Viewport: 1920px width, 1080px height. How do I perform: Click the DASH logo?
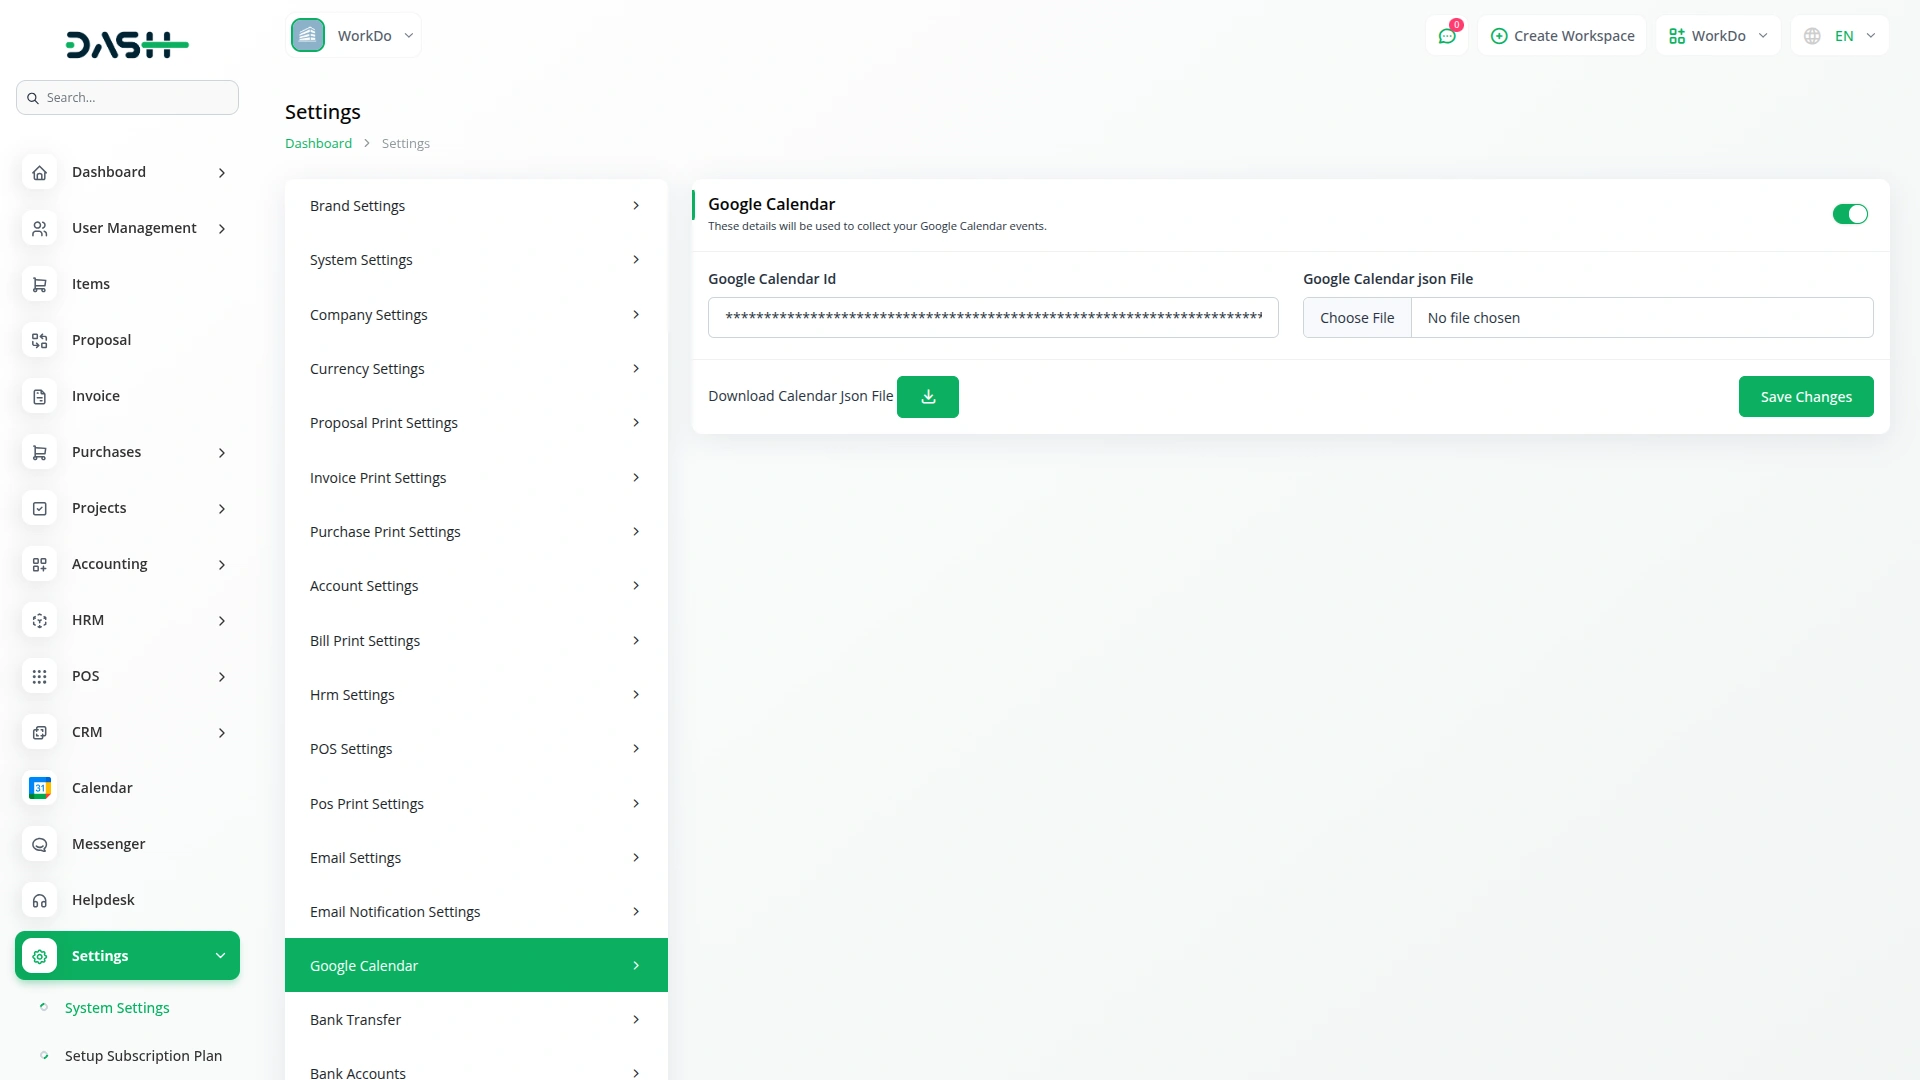tap(127, 44)
